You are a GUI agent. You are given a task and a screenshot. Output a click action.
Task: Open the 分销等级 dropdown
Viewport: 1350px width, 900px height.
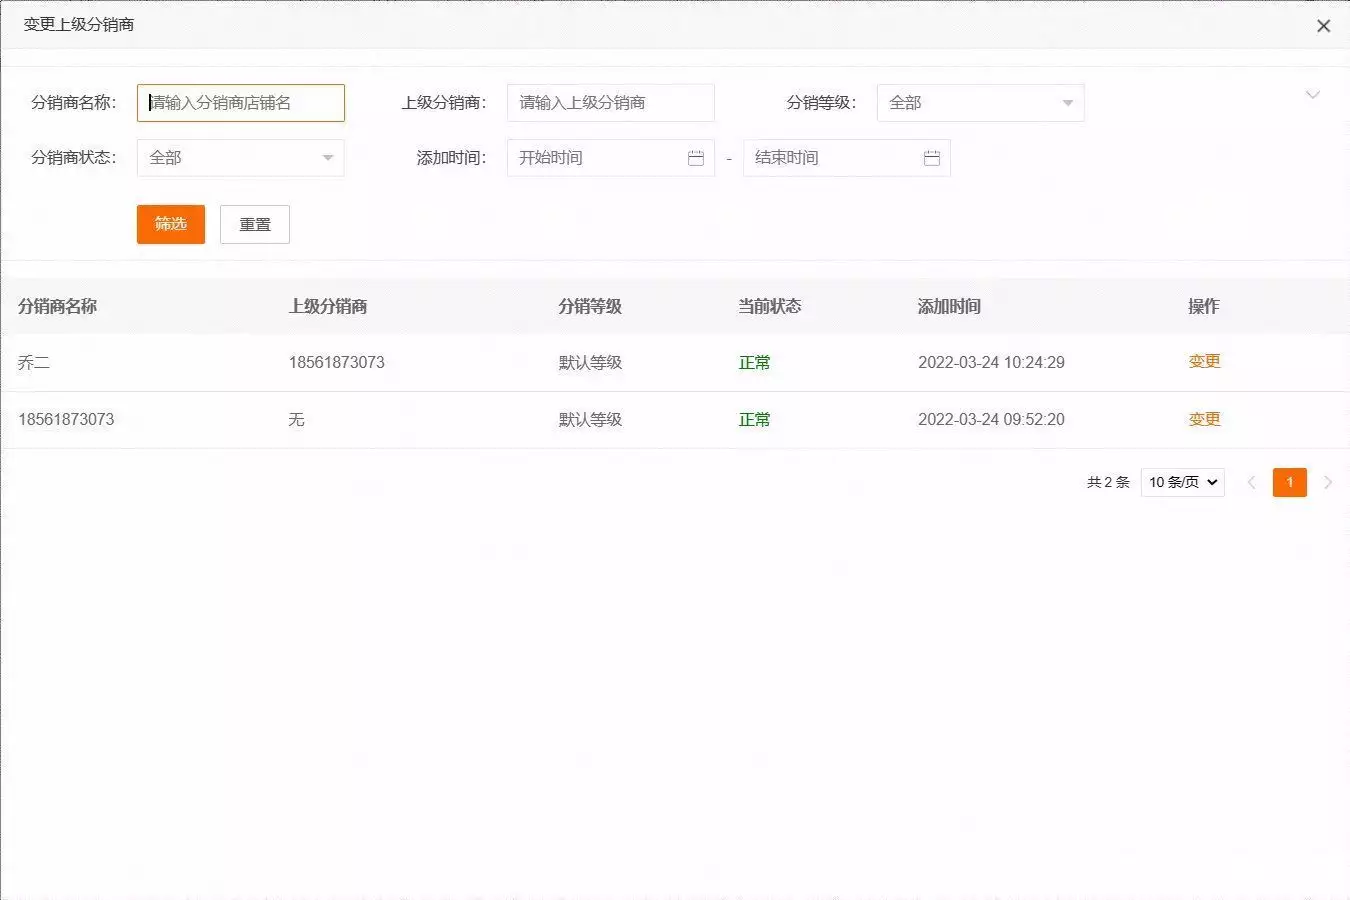[x=980, y=103]
